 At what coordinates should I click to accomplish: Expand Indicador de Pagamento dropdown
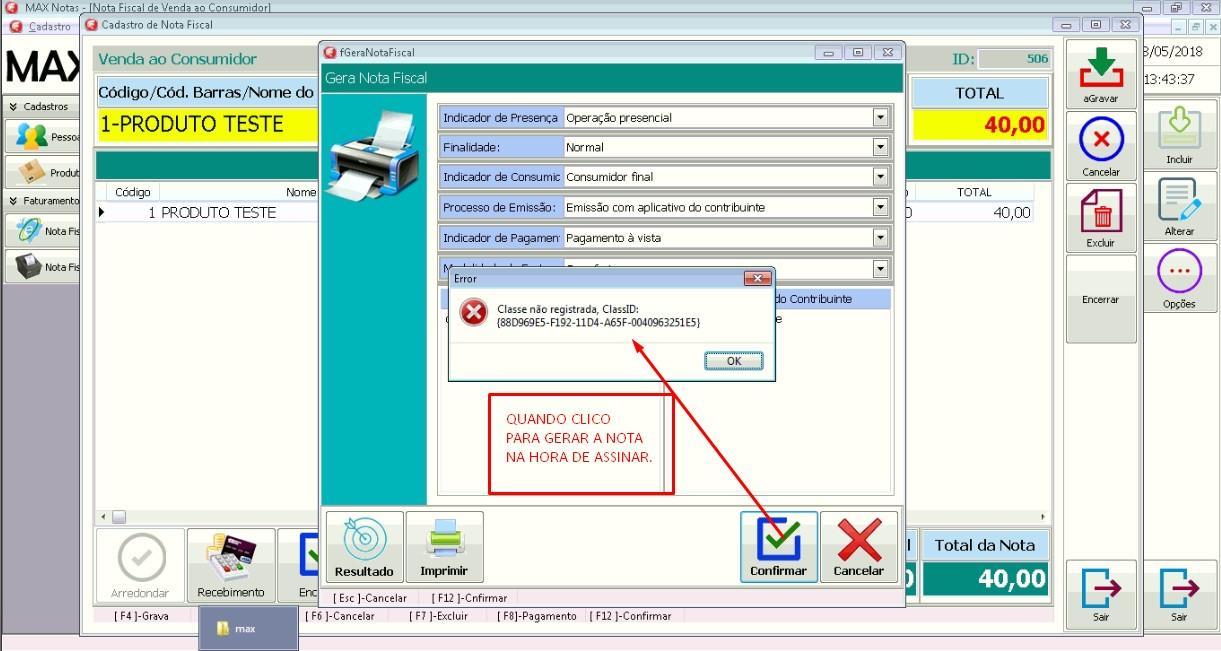click(x=880, y=238)
